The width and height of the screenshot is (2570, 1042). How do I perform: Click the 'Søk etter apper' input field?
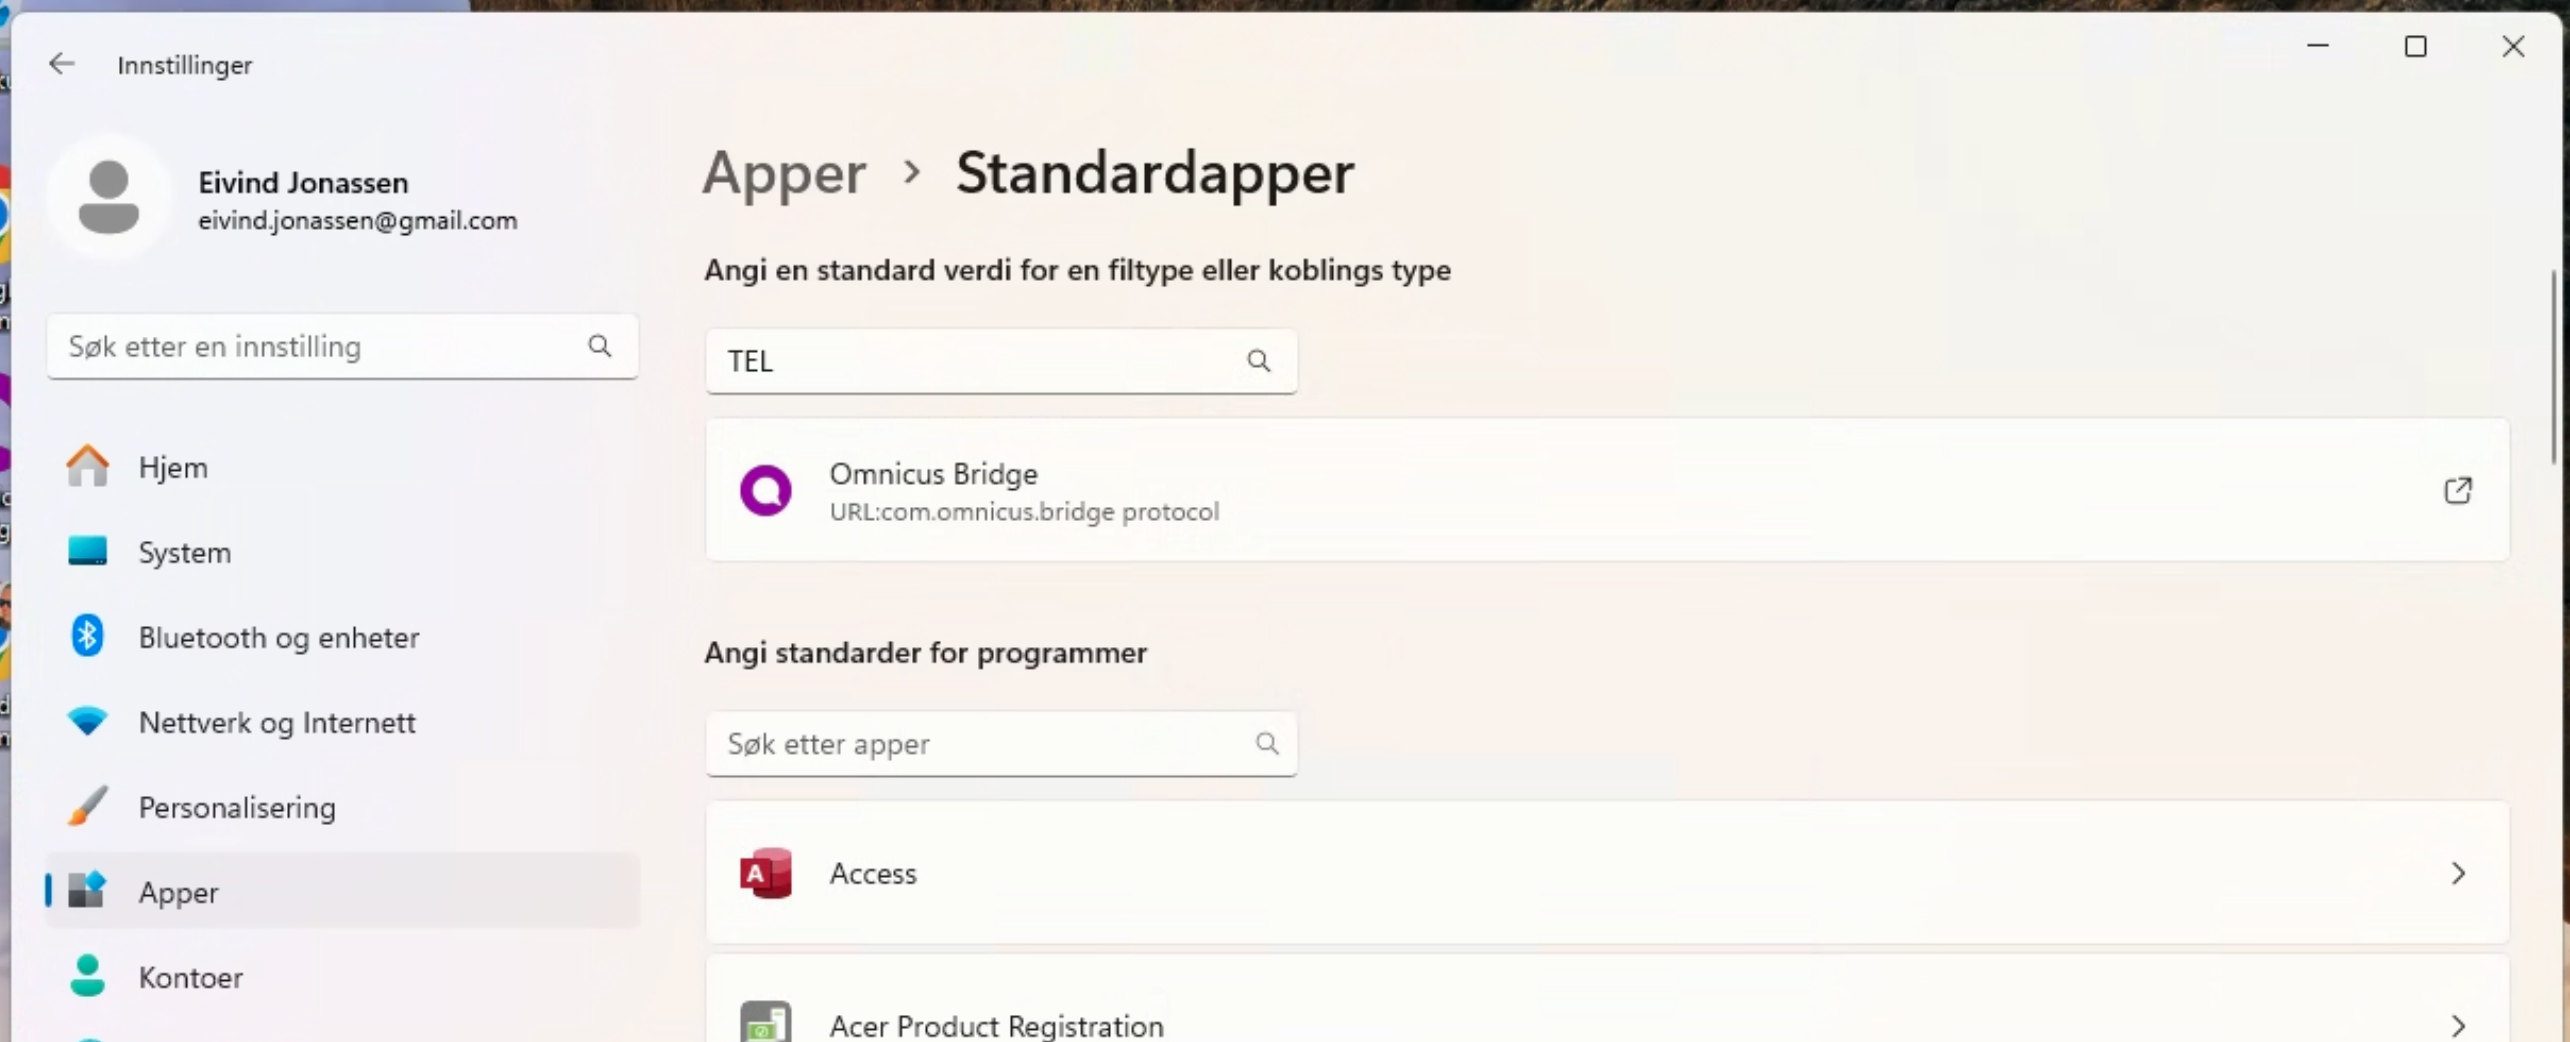point(980,744)
